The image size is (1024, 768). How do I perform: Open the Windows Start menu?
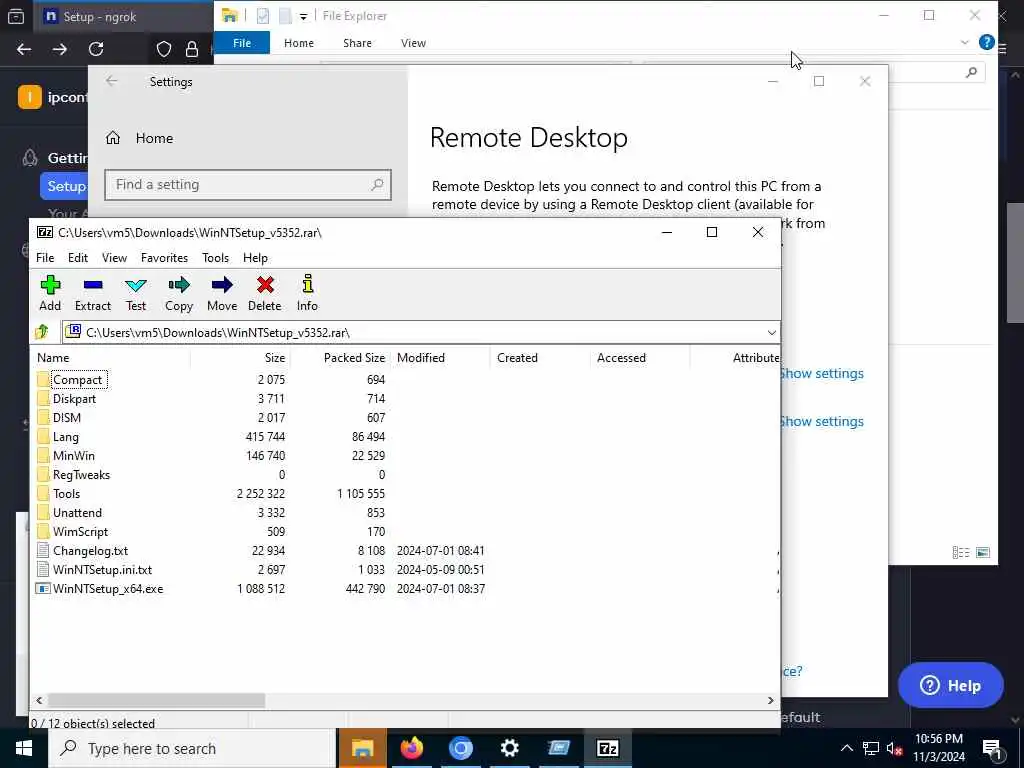point(24,748)
